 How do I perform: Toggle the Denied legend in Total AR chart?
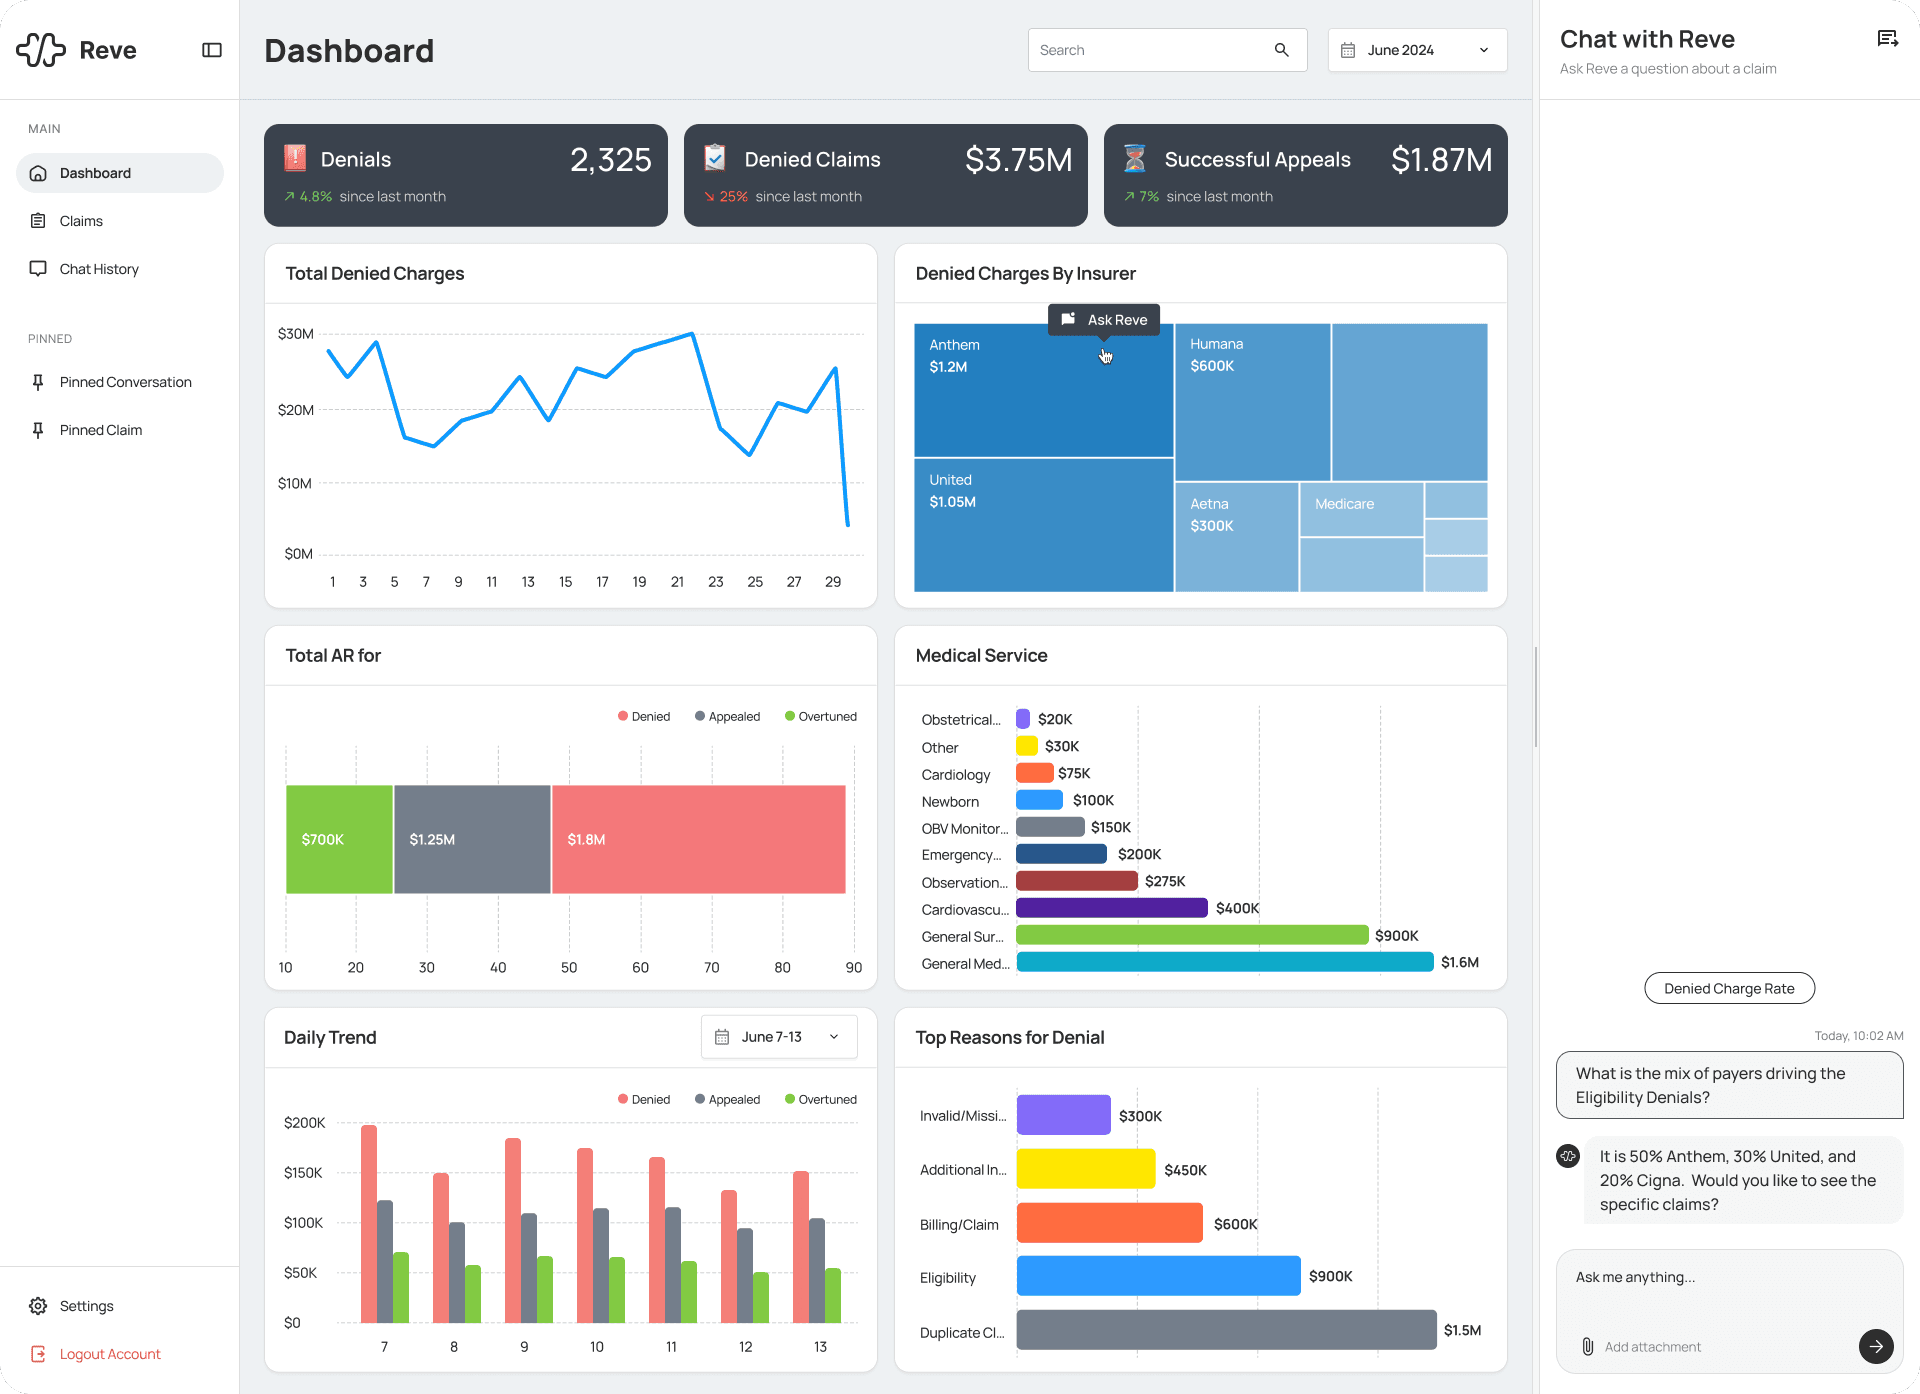coord(644,716)
